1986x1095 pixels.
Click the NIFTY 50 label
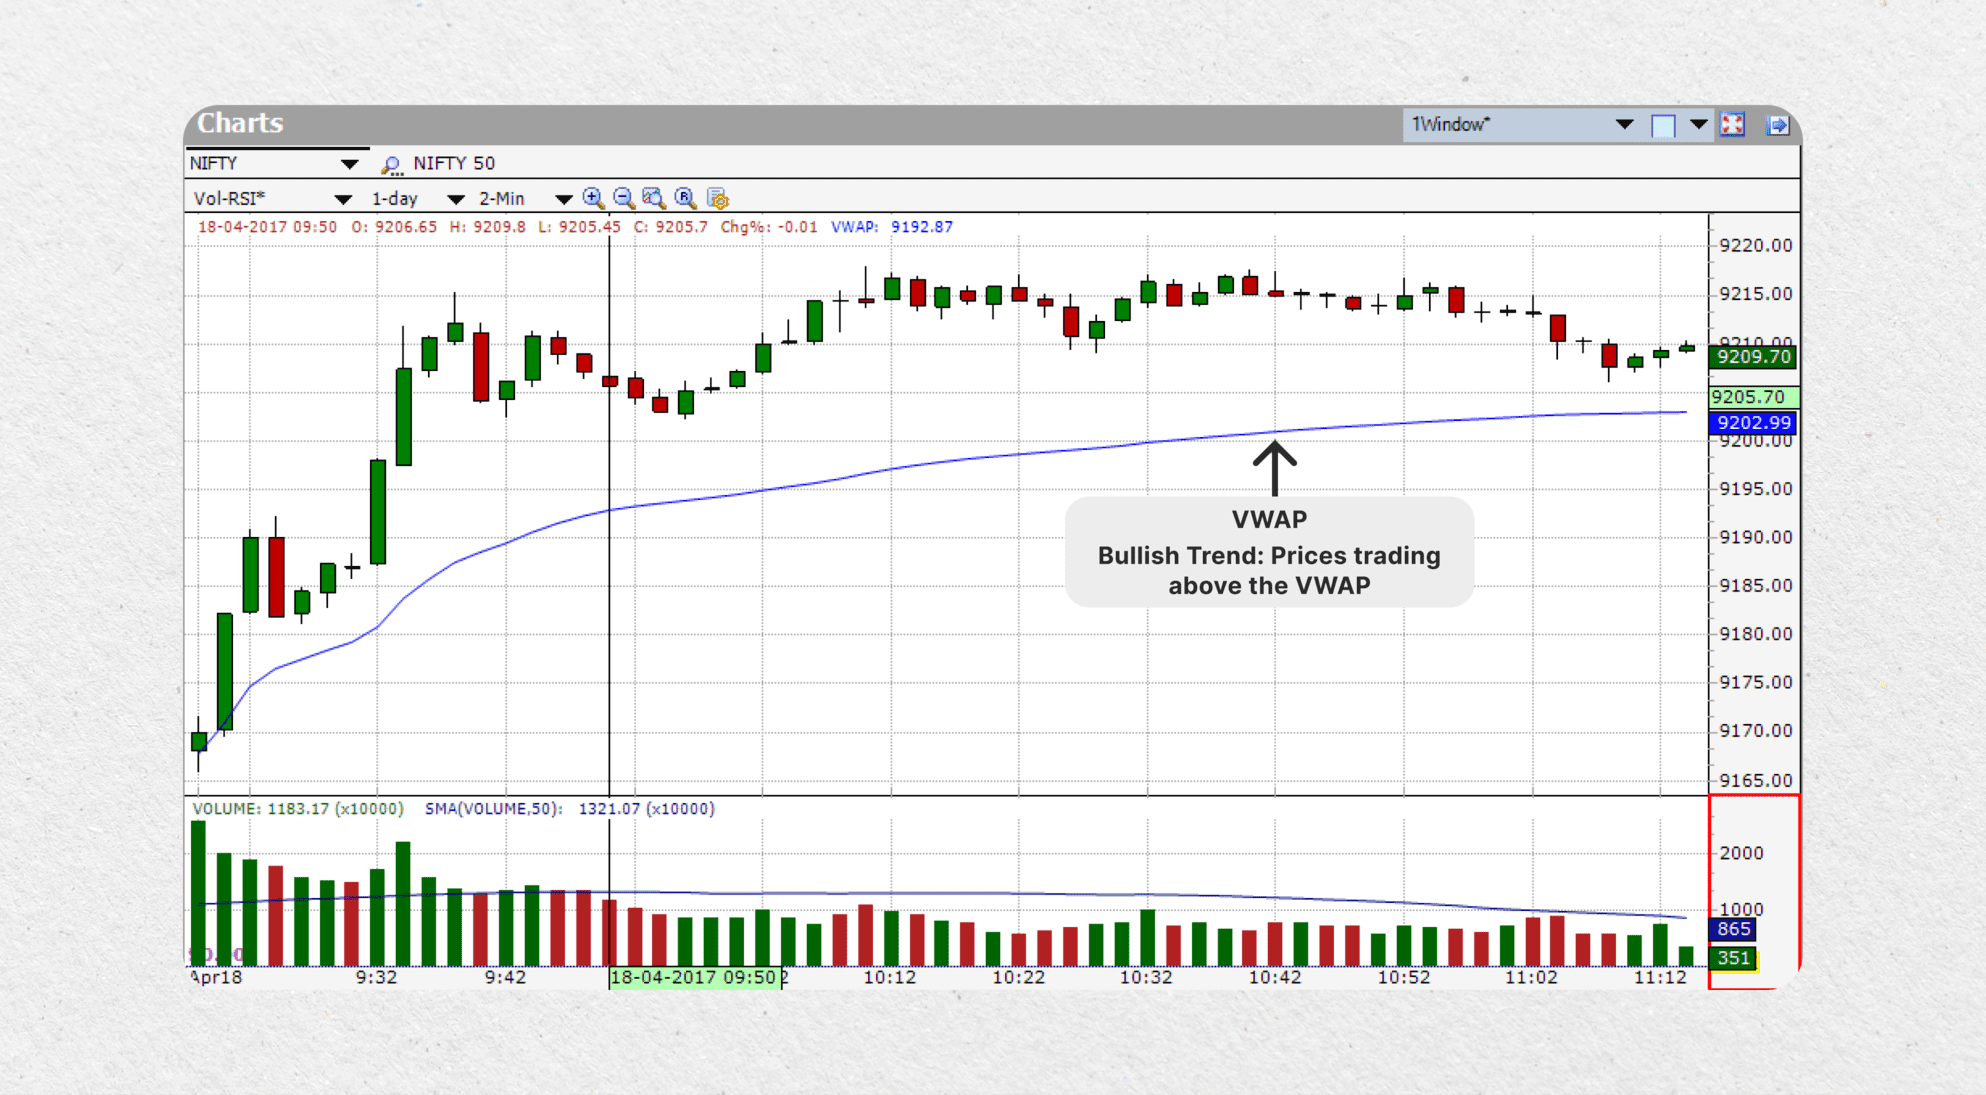(x=452, y=163)
